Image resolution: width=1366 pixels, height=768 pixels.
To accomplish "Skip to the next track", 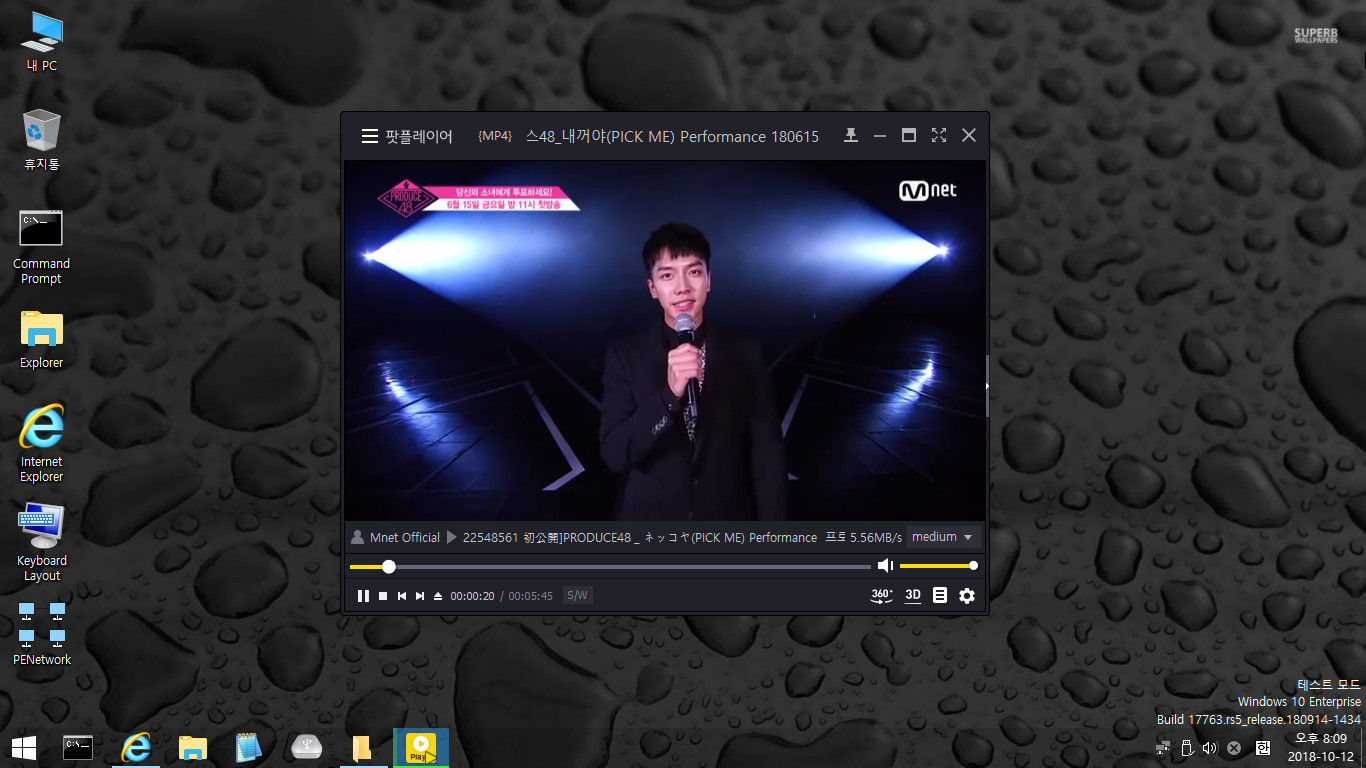I will [x=420, y=596].
